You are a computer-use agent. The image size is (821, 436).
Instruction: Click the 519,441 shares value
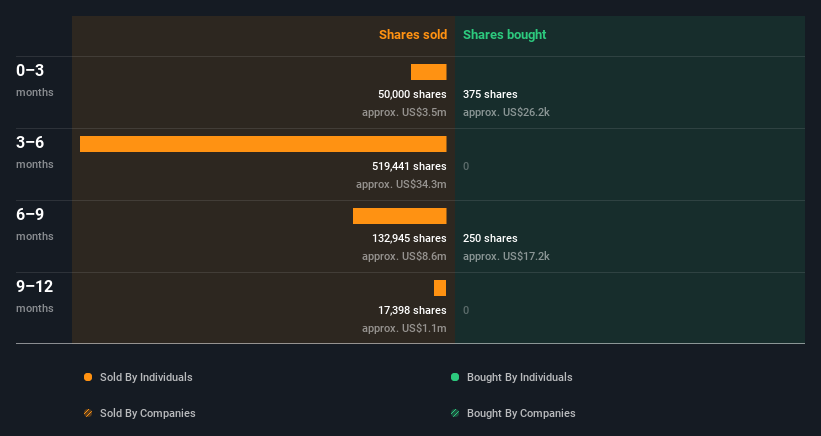pos(409,166)
